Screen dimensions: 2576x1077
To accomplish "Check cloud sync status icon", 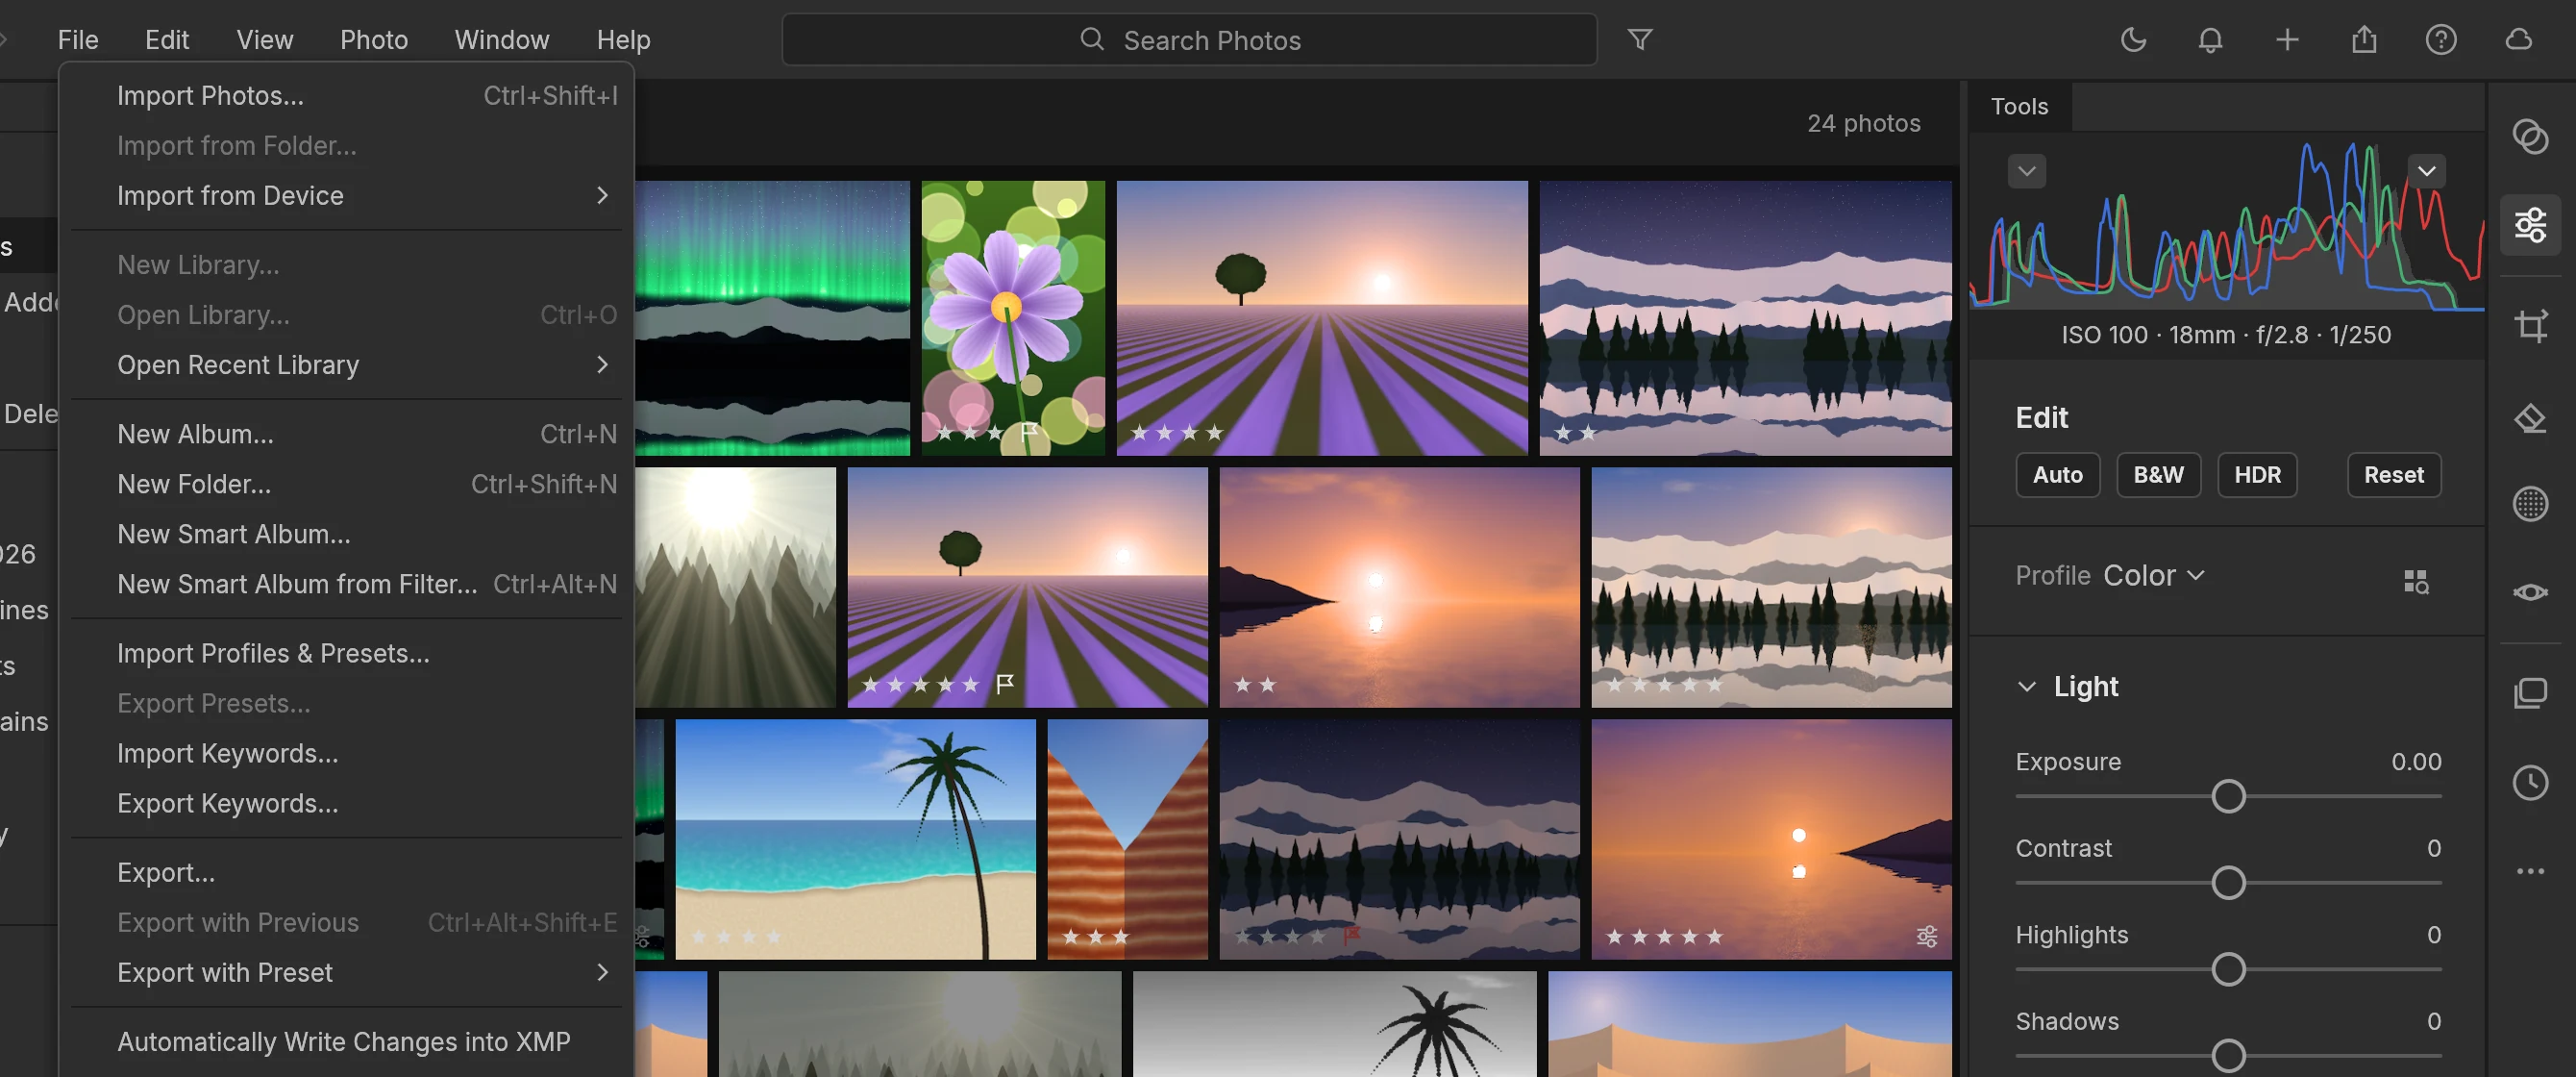I will click(2518, 40).
